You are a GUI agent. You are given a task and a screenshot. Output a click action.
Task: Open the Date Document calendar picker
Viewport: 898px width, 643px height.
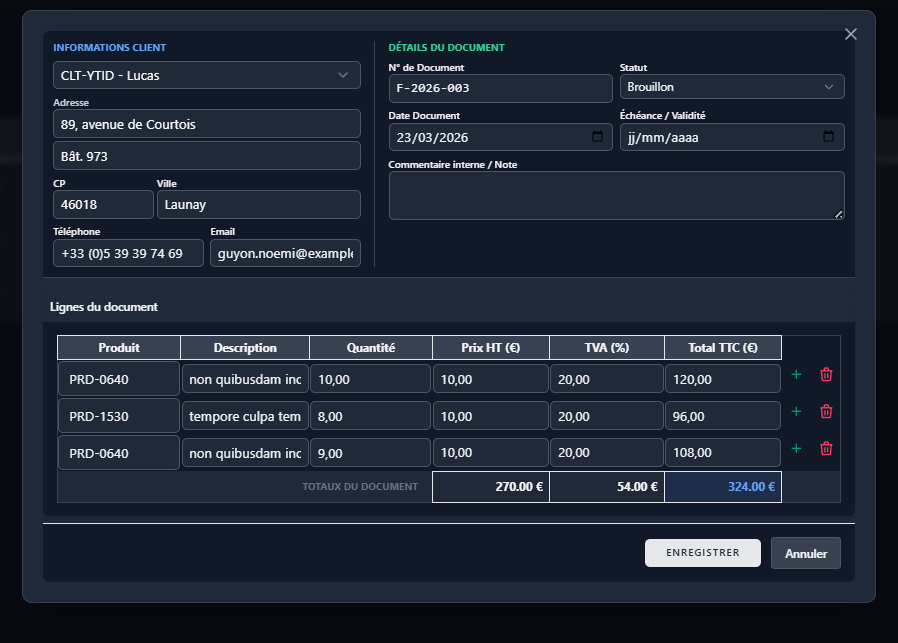click(597, 136)
